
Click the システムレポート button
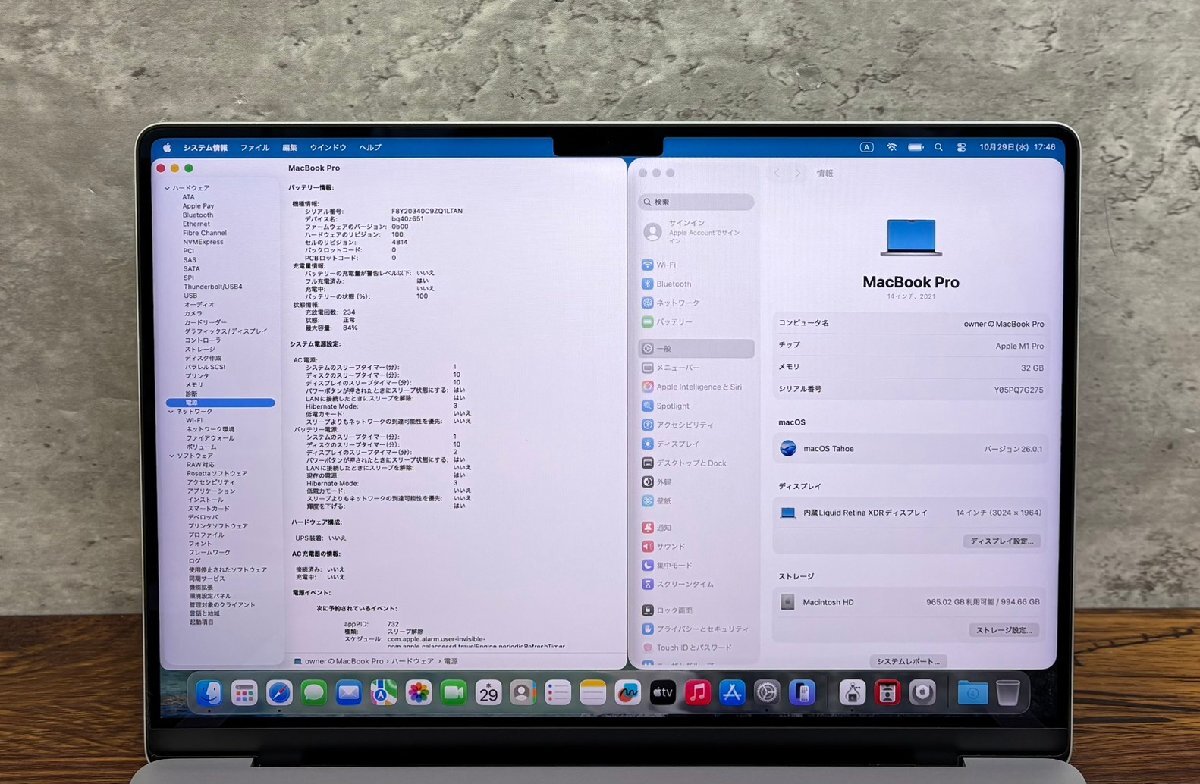[x=908, y=662]
